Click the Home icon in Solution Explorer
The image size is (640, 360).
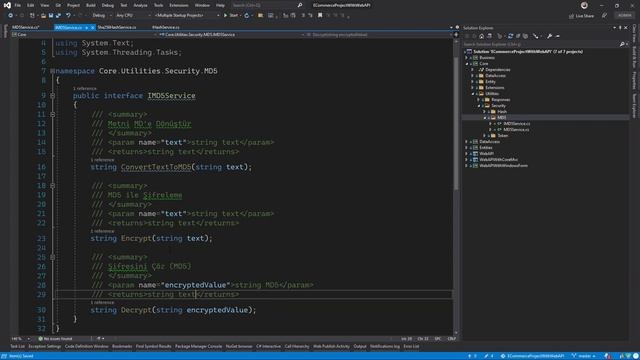click(x=482, y=36)
